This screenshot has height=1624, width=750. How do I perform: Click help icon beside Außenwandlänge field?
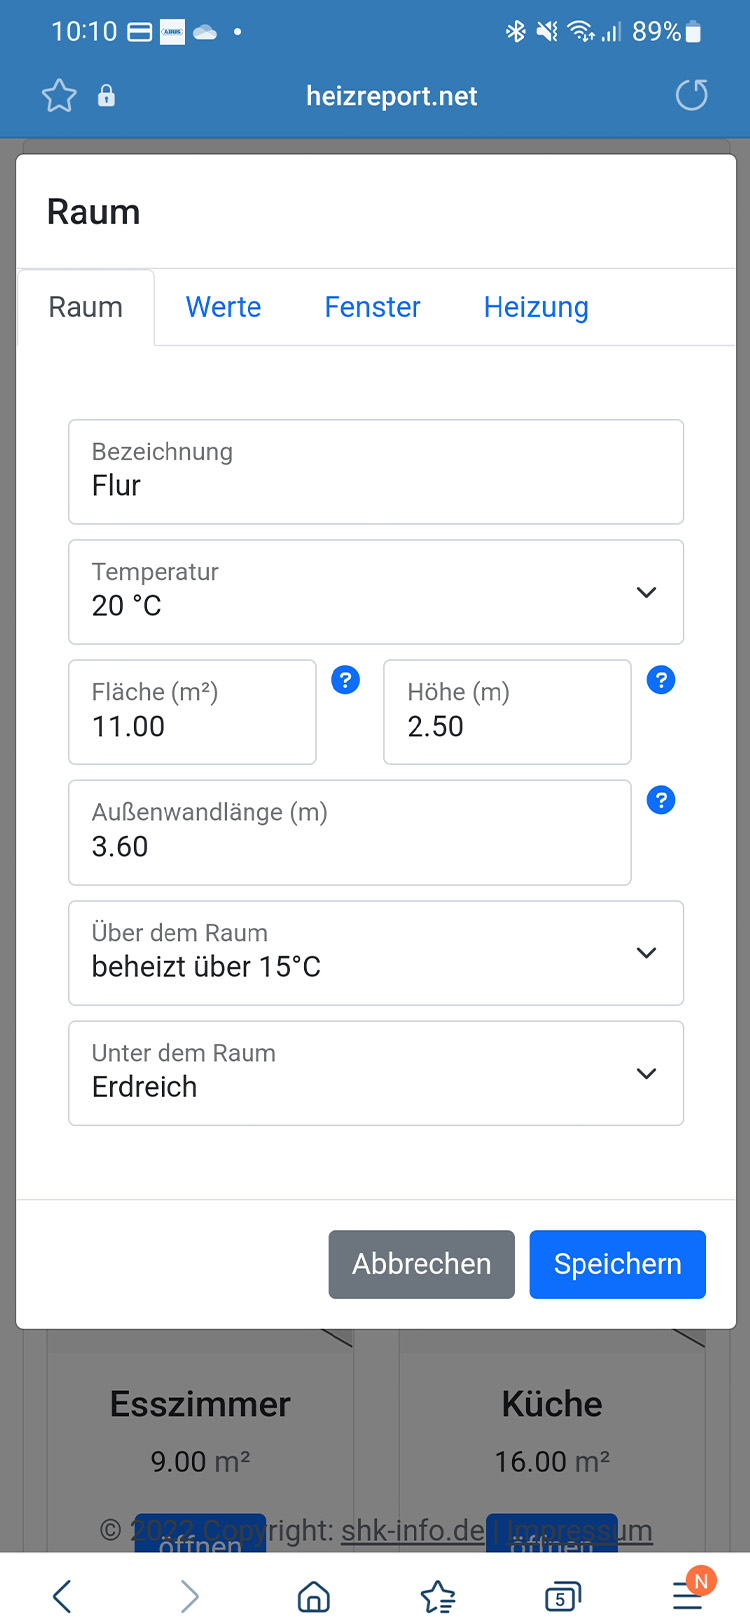tap(661, 801)
